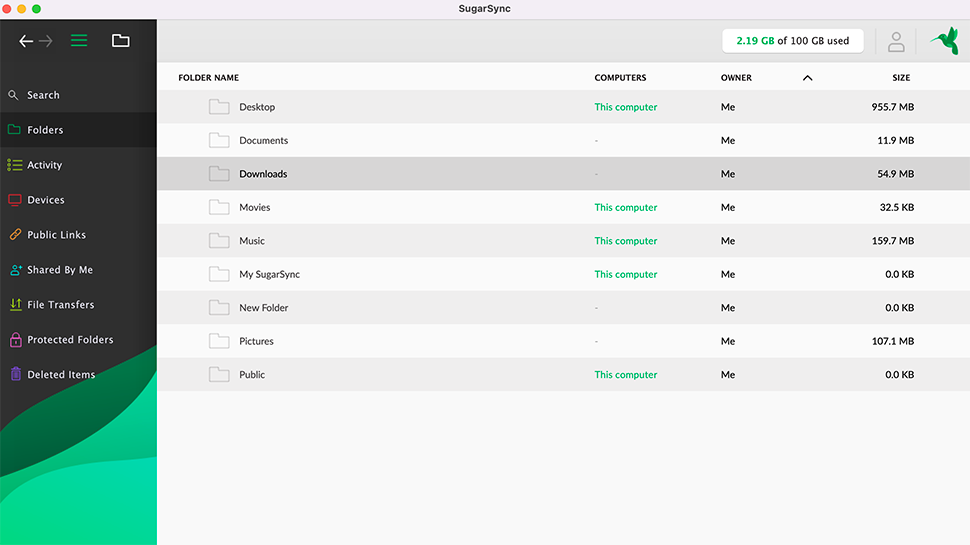Click the Desktop folder icon

pos(219,106)
